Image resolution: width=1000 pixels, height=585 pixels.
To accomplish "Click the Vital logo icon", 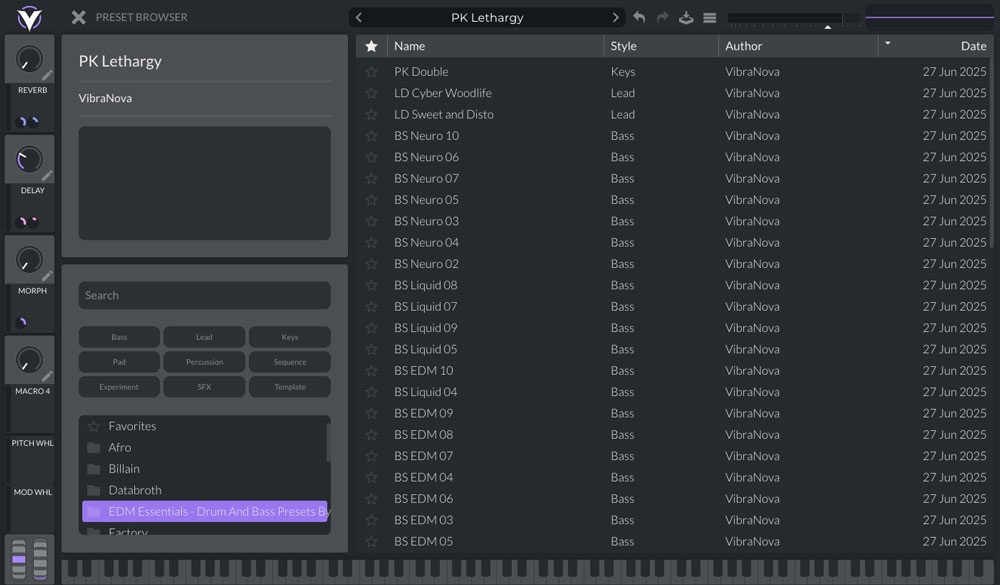I will point(29,18).
